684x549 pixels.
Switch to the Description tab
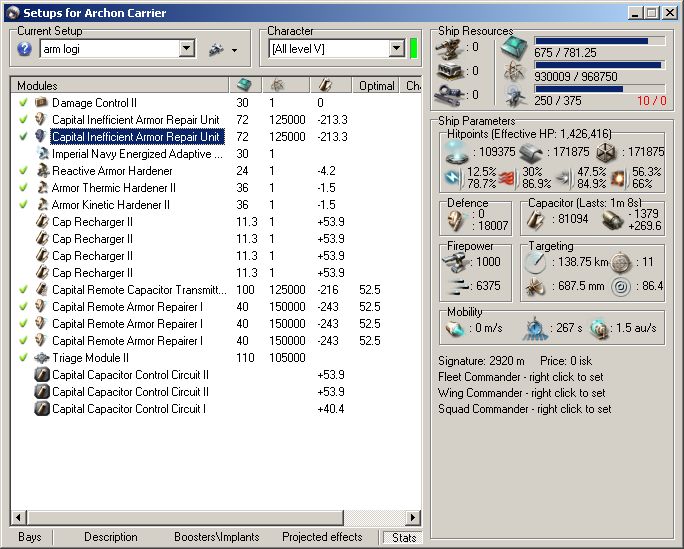tap(111, 537)
